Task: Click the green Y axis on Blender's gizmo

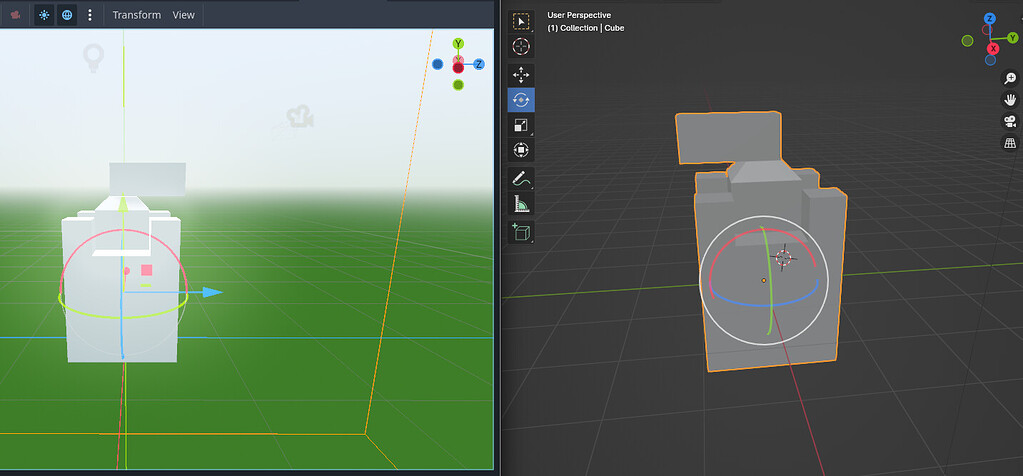Action: (x=1013, y=38)
